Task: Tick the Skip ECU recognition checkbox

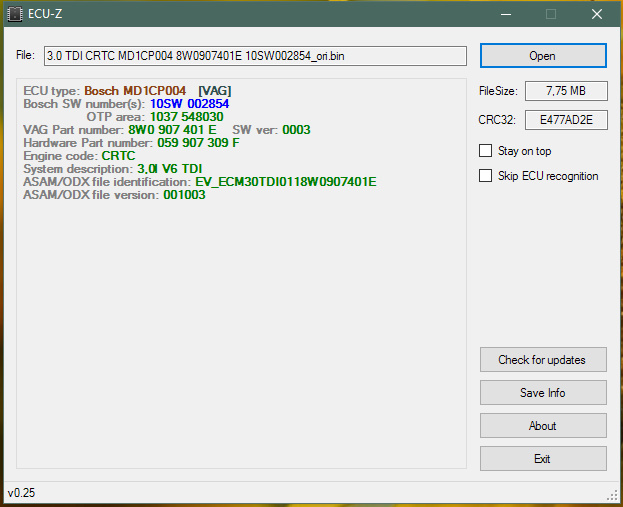Action: coord(485,176)
